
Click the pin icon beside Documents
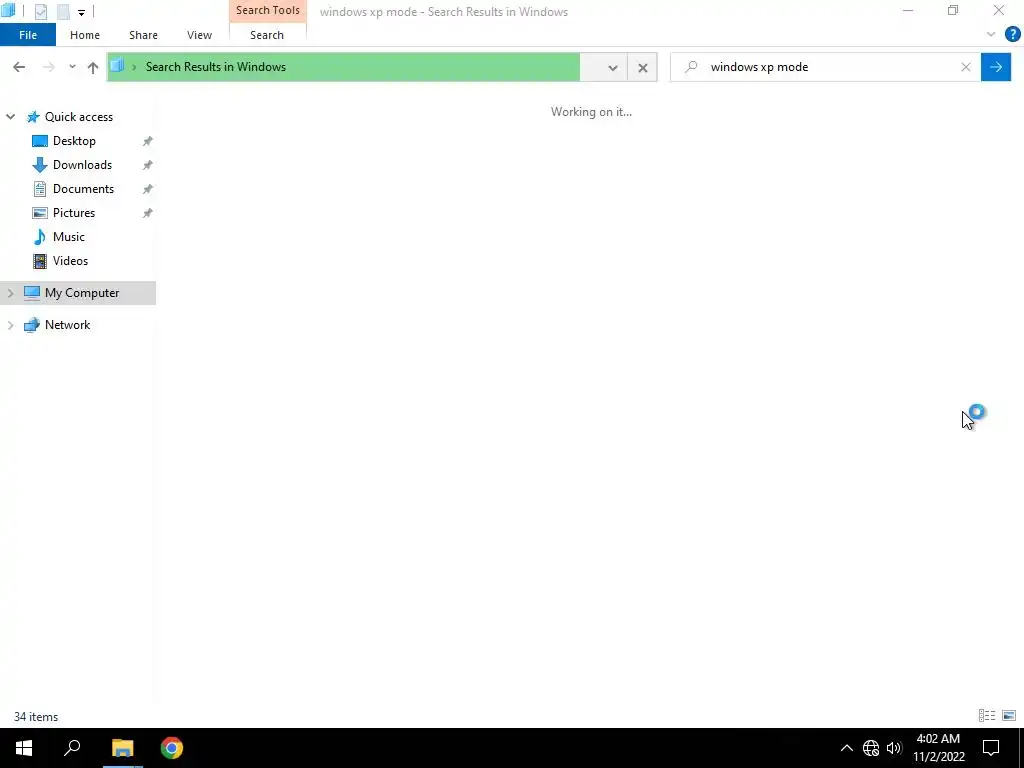click(x=148, y=189)
